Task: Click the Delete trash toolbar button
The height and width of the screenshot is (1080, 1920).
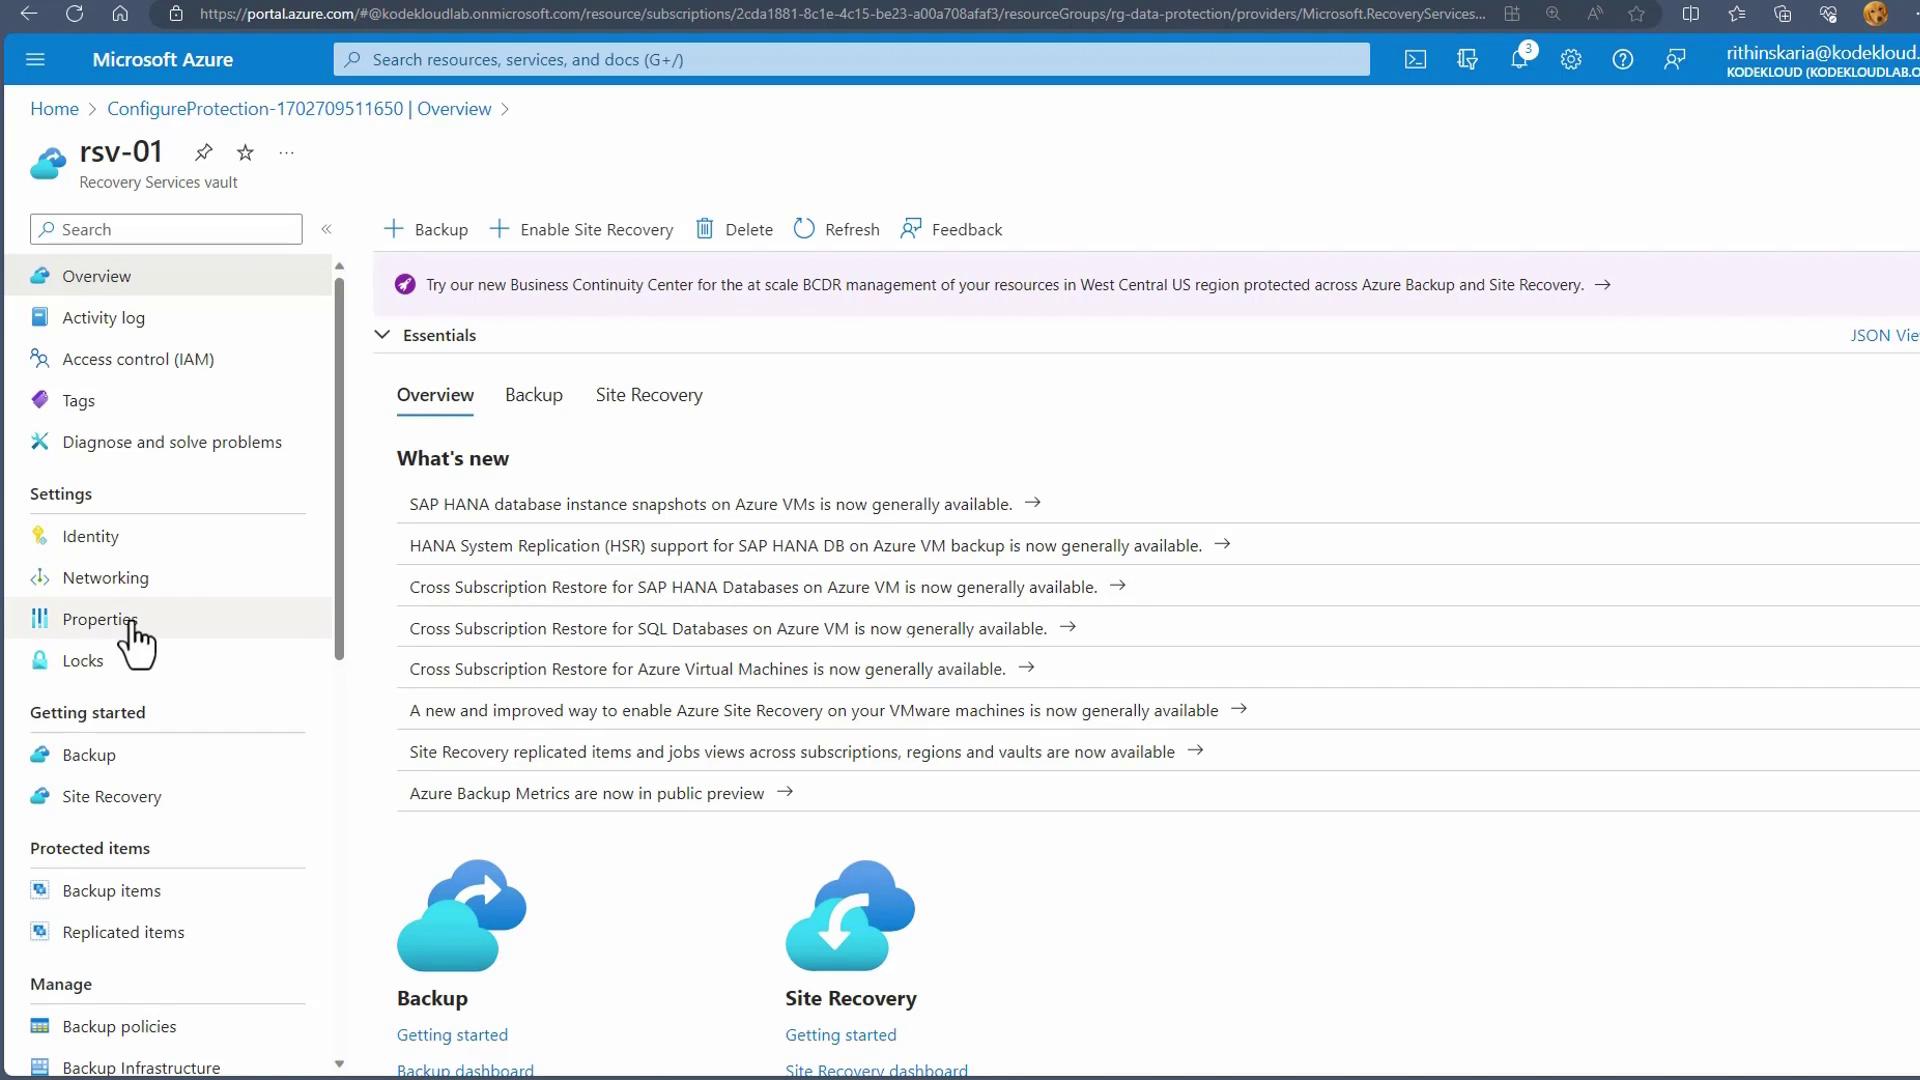Action: (734, 229)
